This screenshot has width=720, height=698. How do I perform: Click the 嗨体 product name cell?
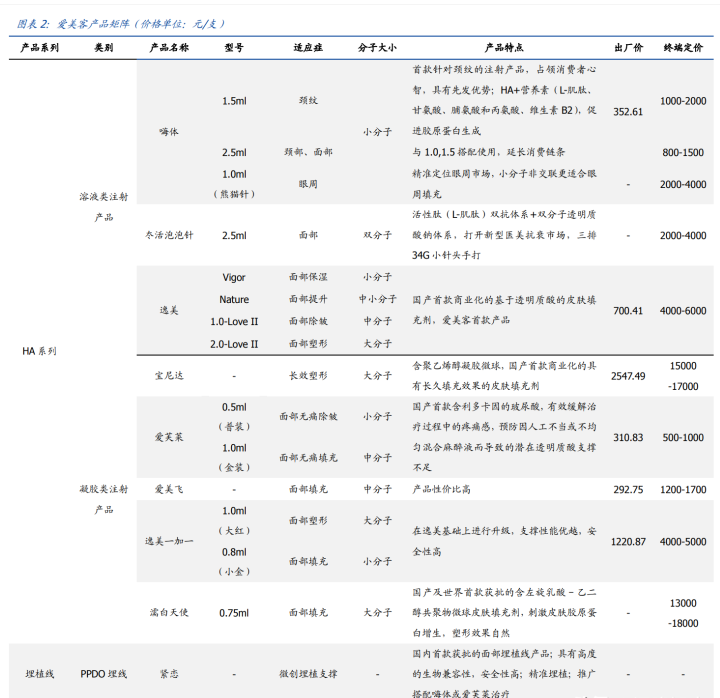tap(169, 132)
